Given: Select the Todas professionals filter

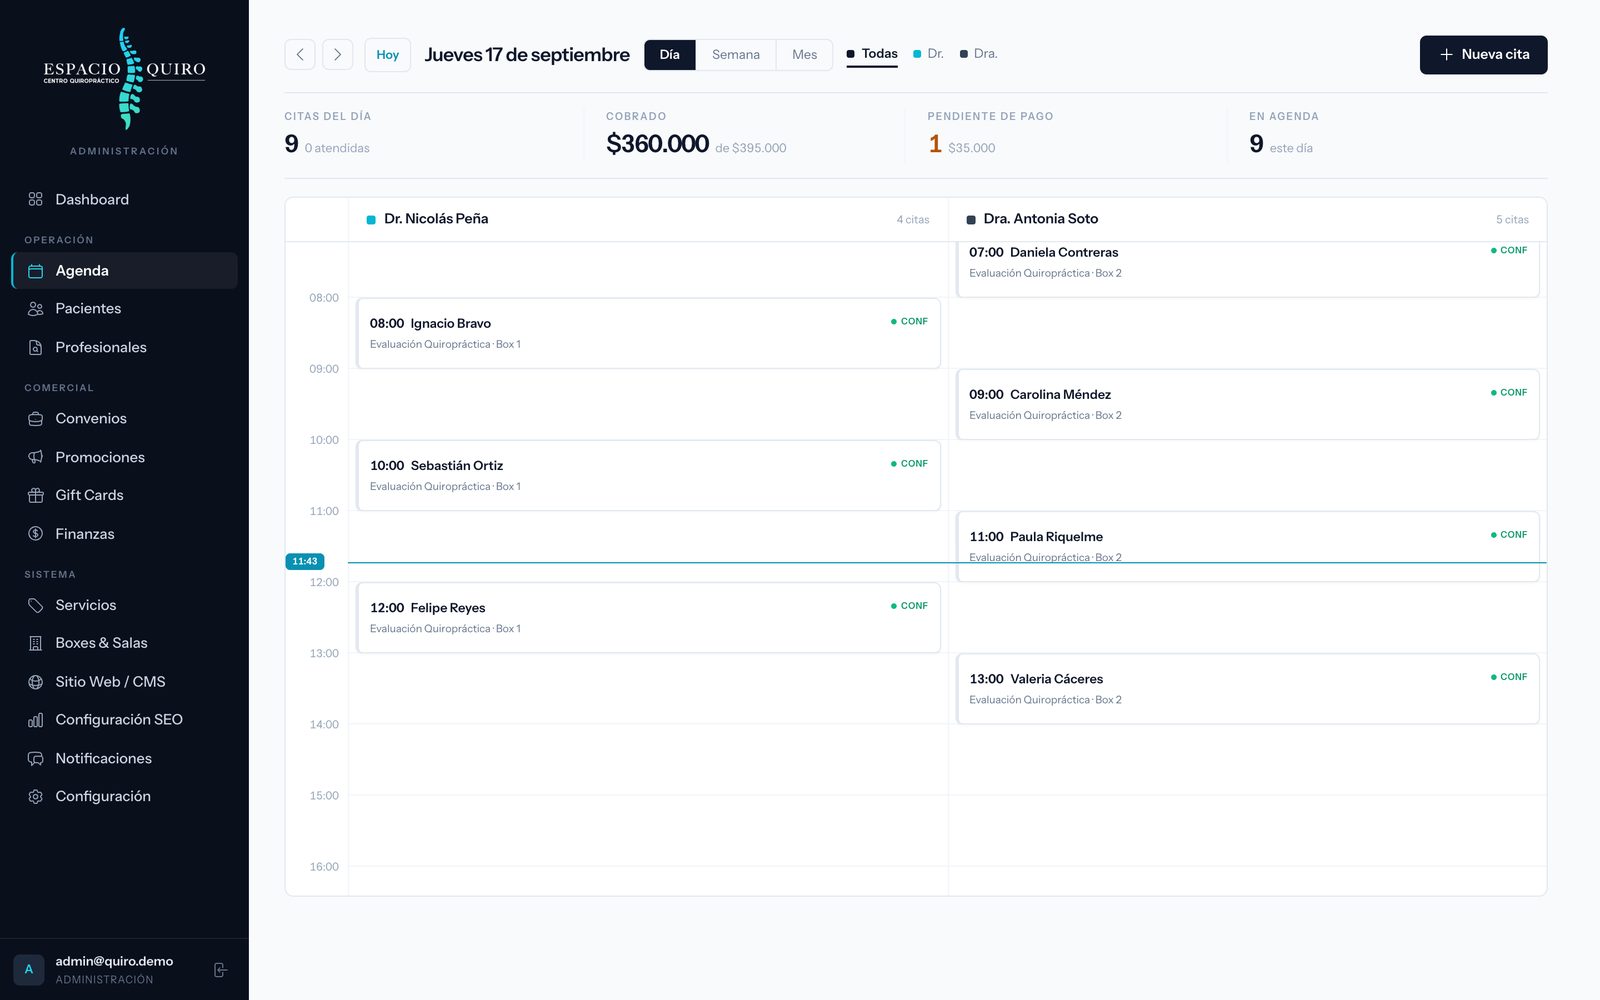Looking at the screenshot, I should tap(872, 54).
